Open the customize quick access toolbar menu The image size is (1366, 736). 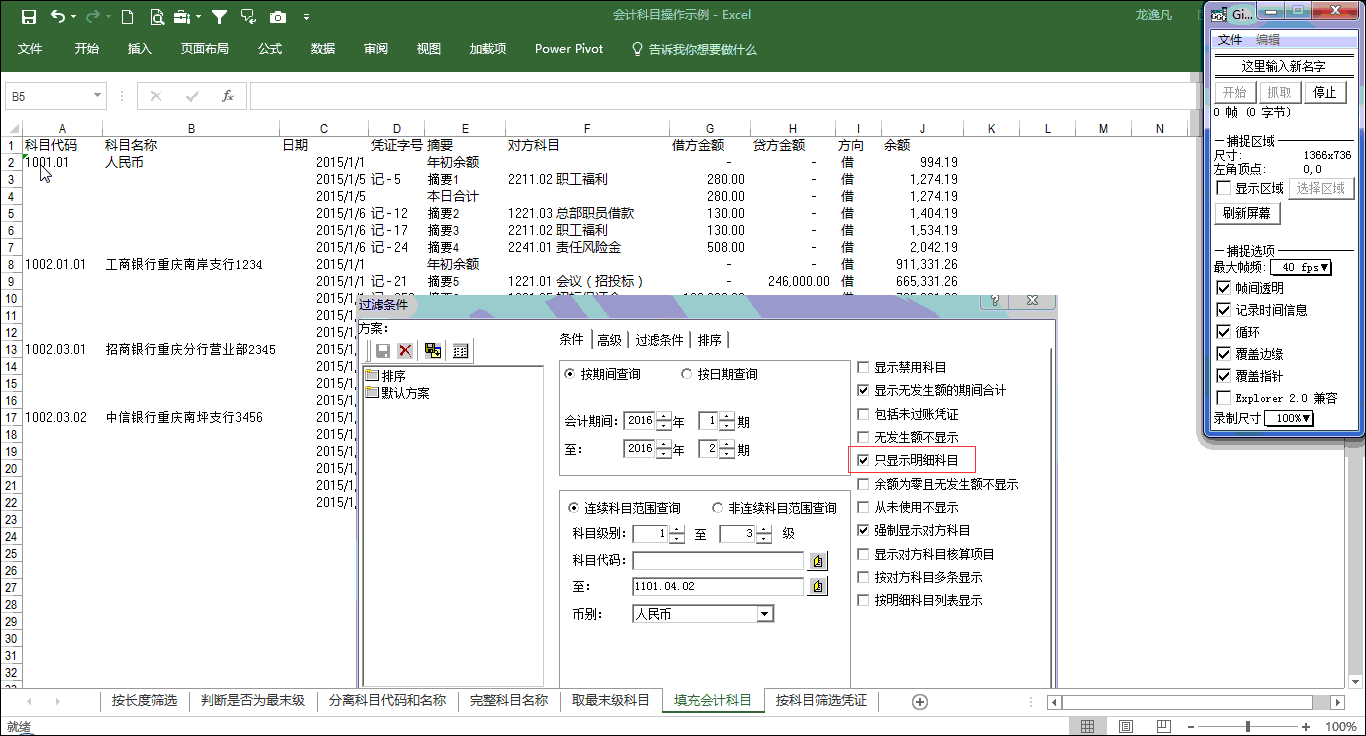pos(306,17)
